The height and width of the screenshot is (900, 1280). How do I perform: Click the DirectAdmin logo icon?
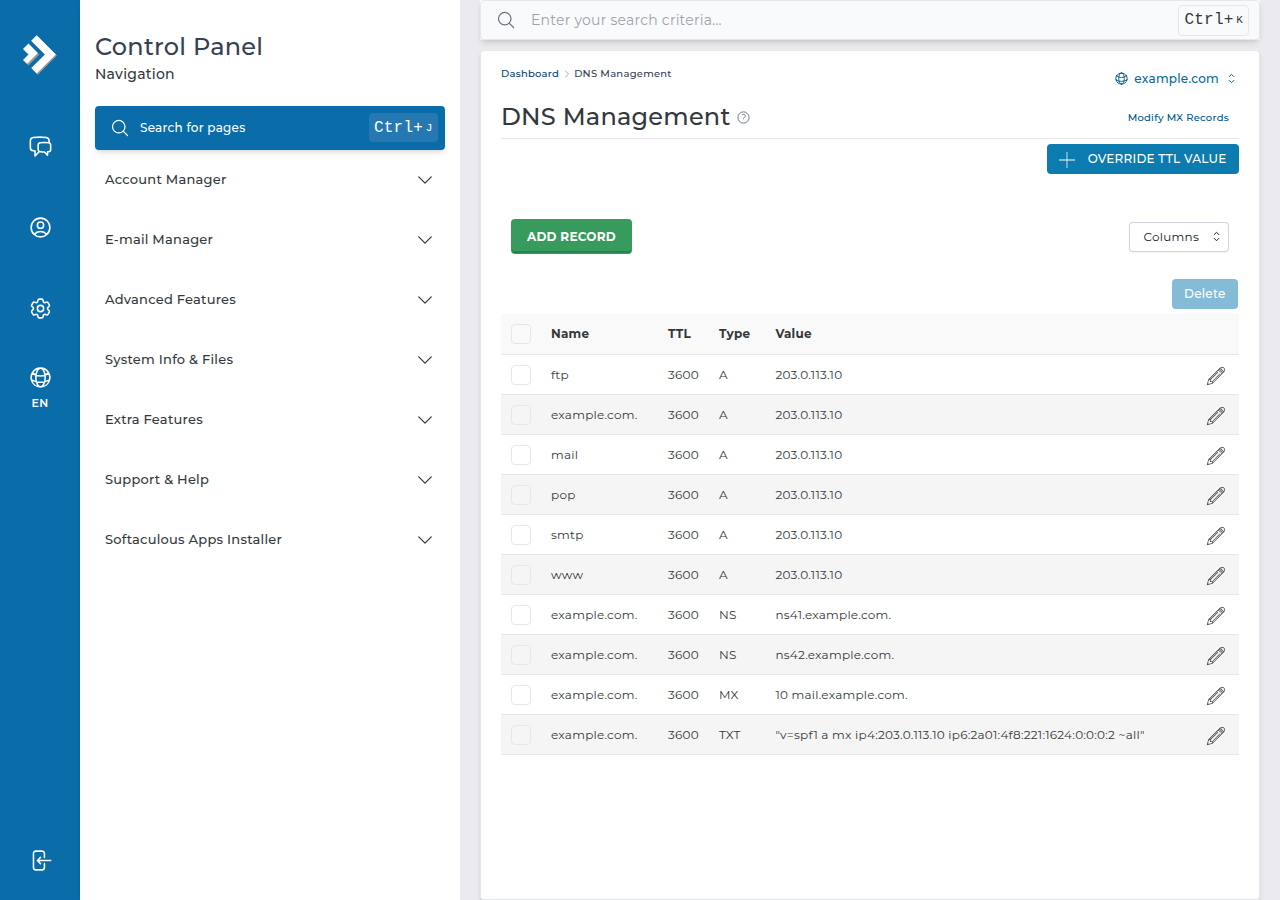pyautogui.click(x=40, y=54)
